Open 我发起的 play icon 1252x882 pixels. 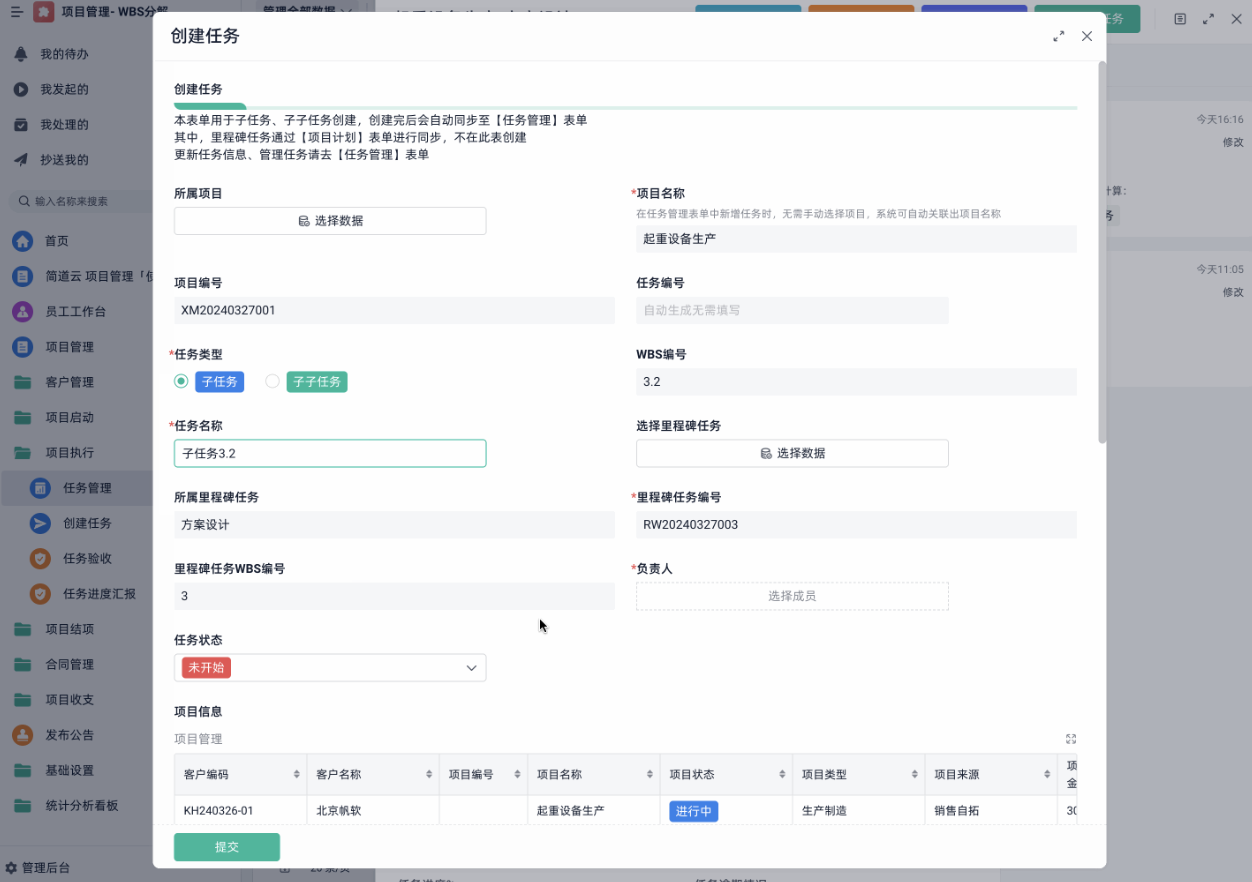pyautogui.click(x=20, y=89)
